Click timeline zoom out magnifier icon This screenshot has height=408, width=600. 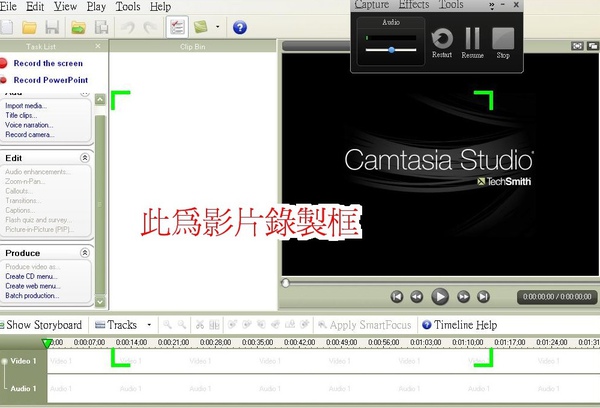point(182,325)
